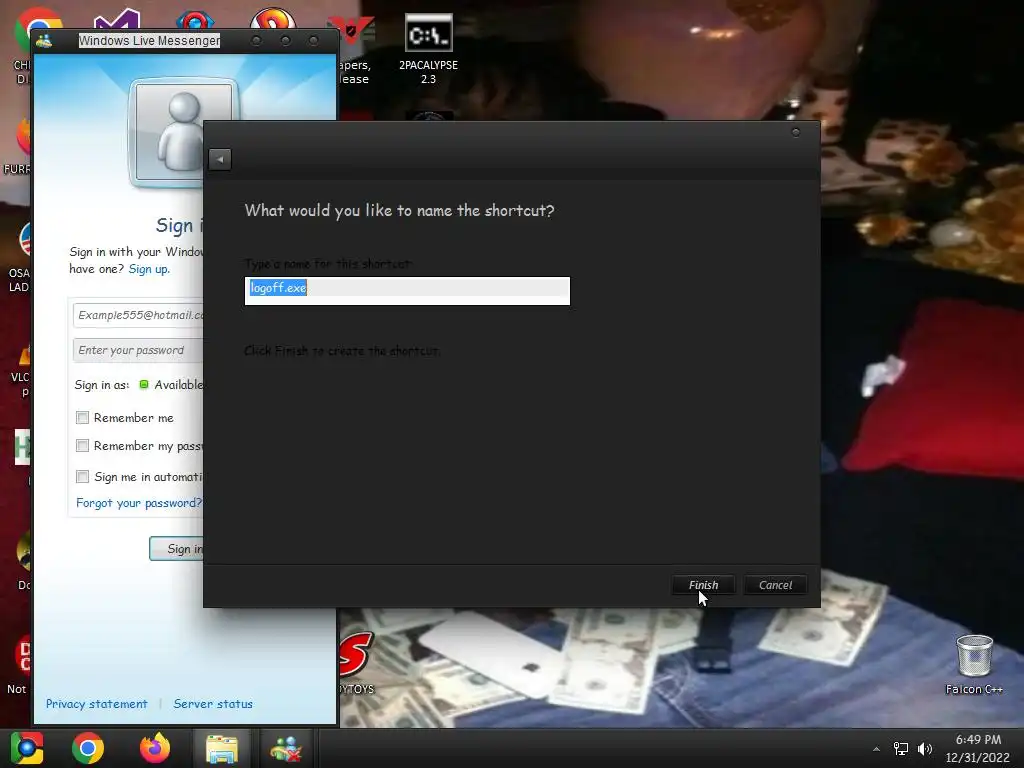
Task: Click the Windows Live Messenger title bar icon
Action: pyautogui.click(x=44, y=40)
